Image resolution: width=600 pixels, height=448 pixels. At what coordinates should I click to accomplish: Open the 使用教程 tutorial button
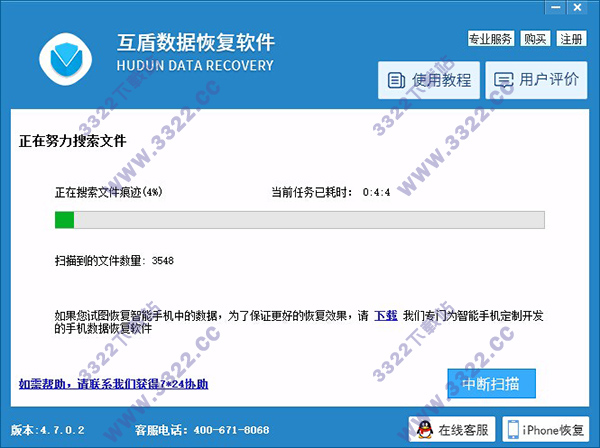pyautogui.click(x=429, y=80)
